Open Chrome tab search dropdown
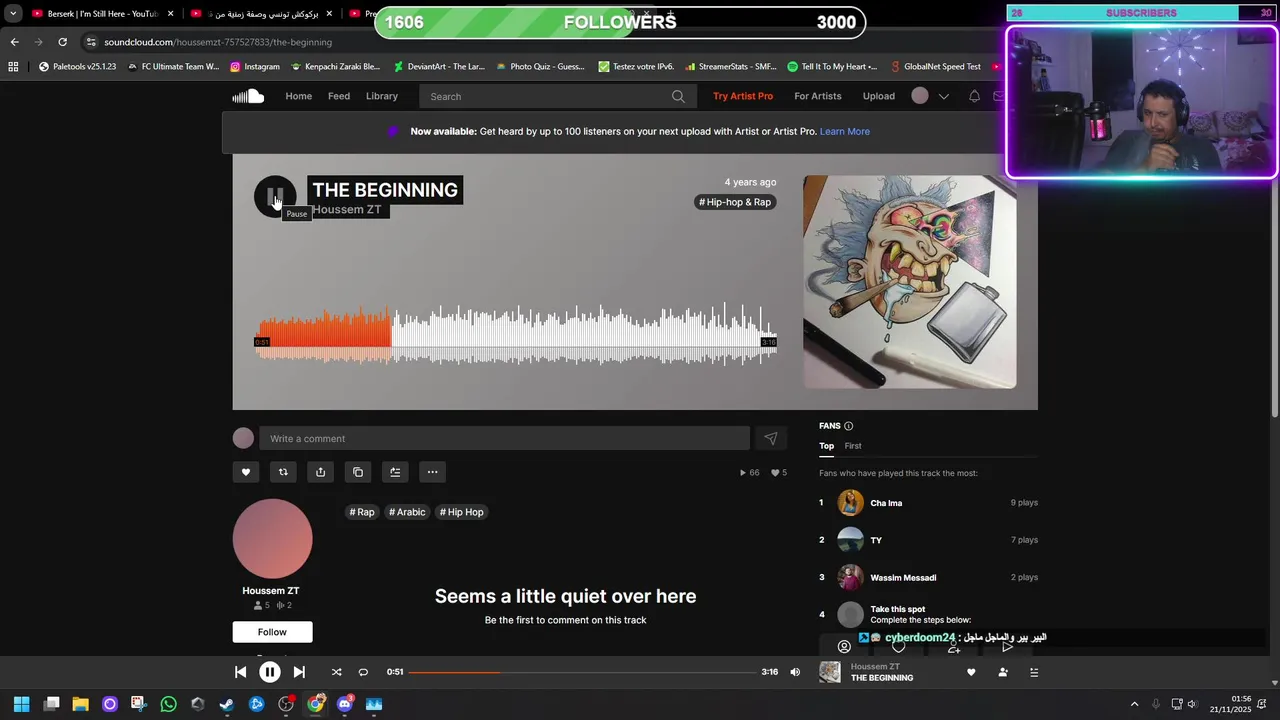Screen dimensions: 1280x720 11,14
